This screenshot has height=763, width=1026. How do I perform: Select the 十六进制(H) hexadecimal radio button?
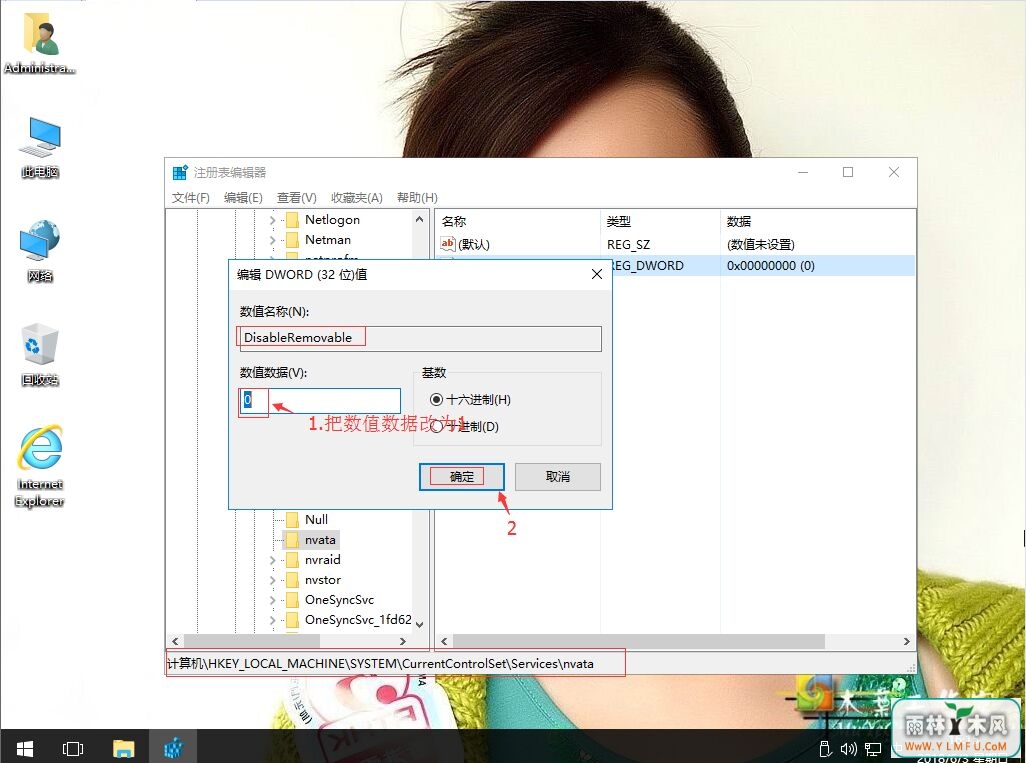pyautogui.click(x=436, y=399)
